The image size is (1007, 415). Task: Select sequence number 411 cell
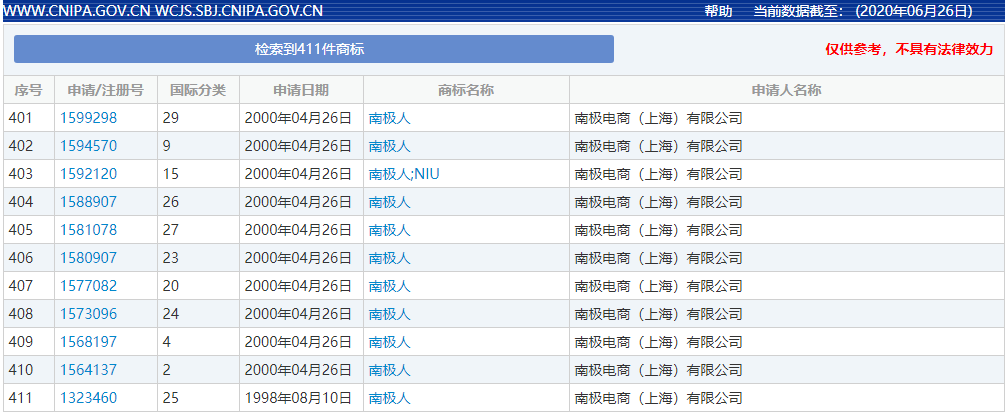(x=28, y=398)
